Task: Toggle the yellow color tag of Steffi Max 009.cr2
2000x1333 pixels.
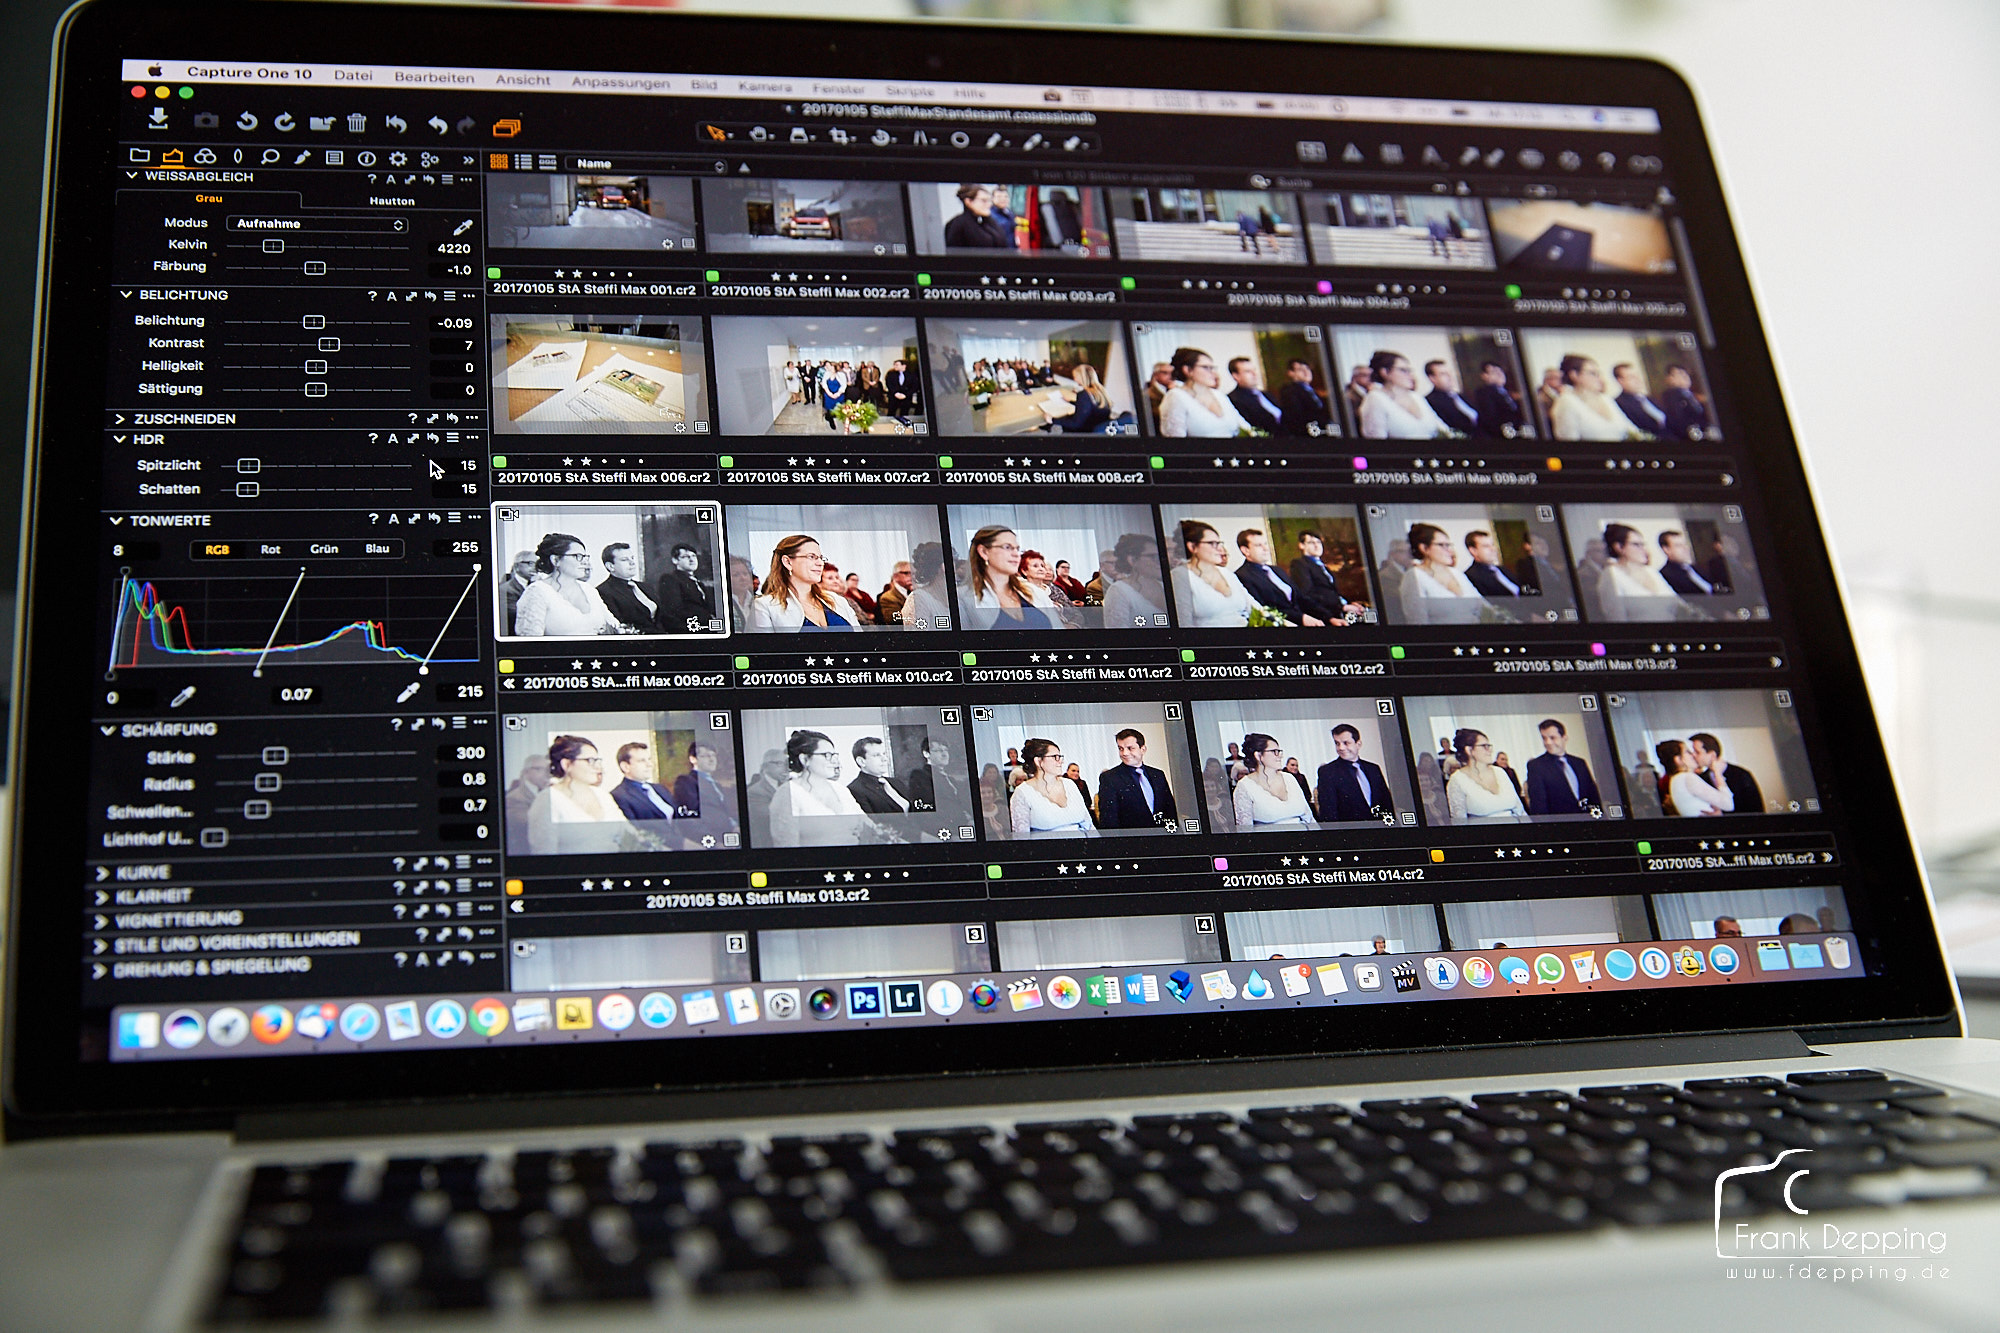Action: pyautogui.click(x=507, y=666)
